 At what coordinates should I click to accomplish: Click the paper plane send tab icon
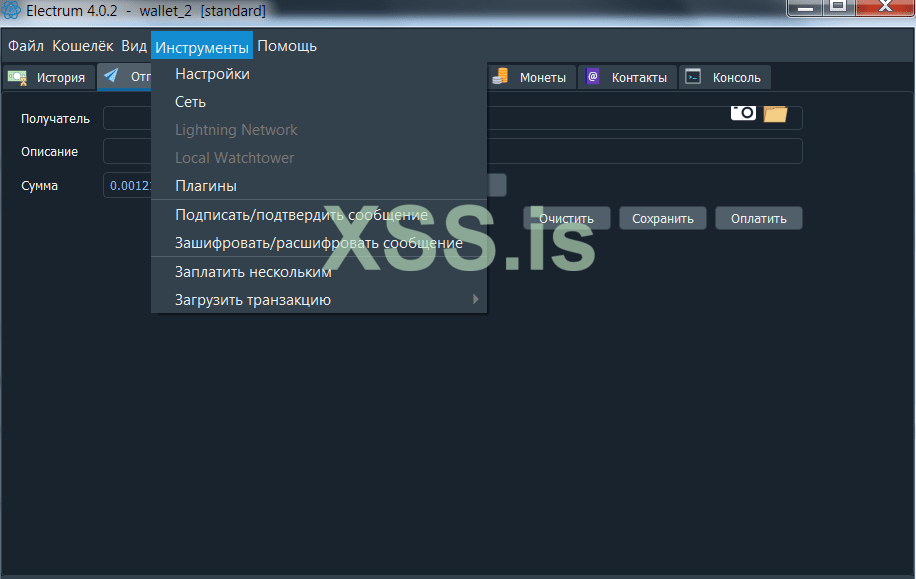[111, 76]
